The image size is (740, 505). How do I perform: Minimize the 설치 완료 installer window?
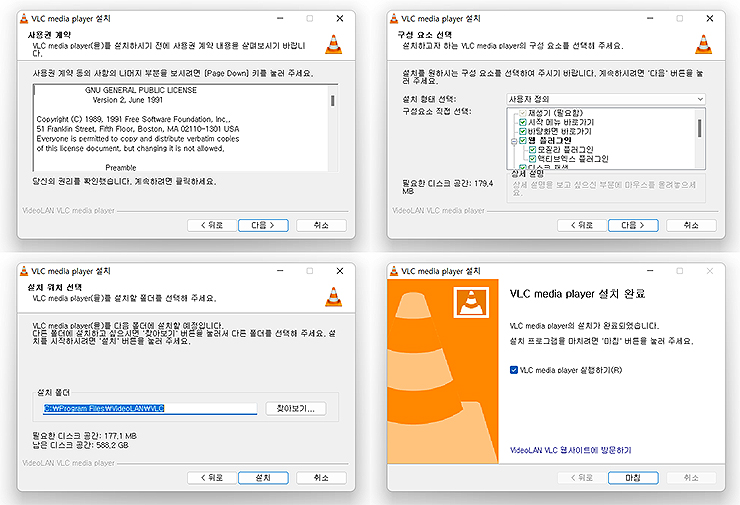[x=650, y=271]
